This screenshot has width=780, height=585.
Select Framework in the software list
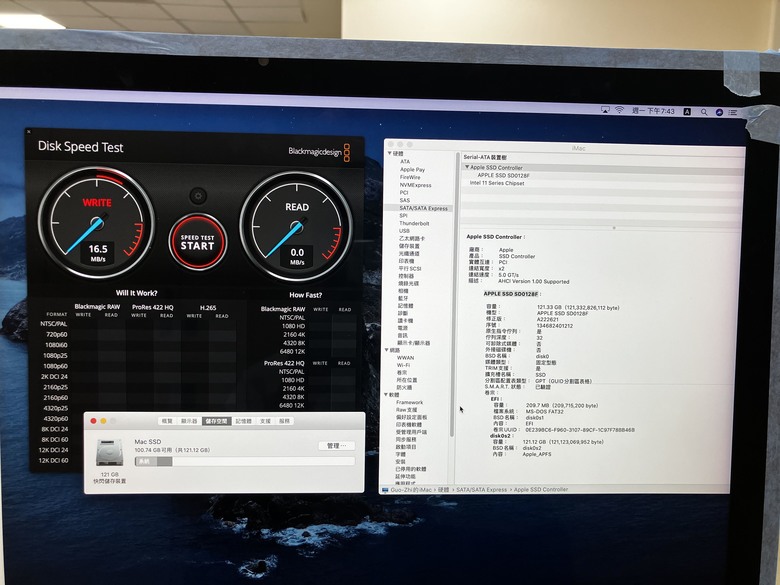click(409, 402)
